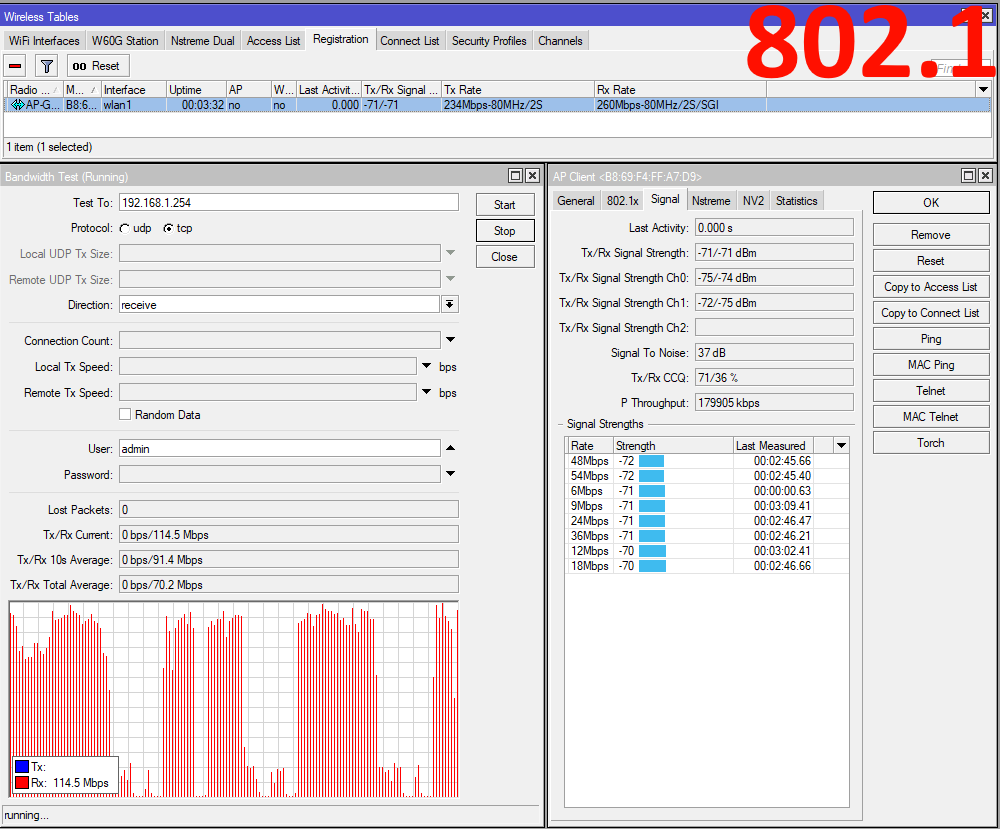The width and height of the screenshot is (1000, 829).
Task: Sort by the Rx Rate column header
Action: 680,89
